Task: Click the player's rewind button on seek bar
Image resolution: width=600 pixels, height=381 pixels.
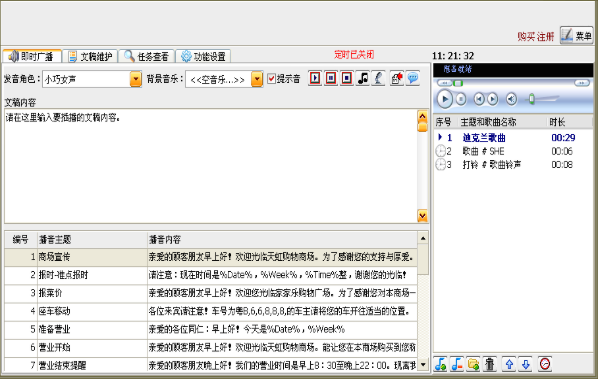Action: pos(445,83)
